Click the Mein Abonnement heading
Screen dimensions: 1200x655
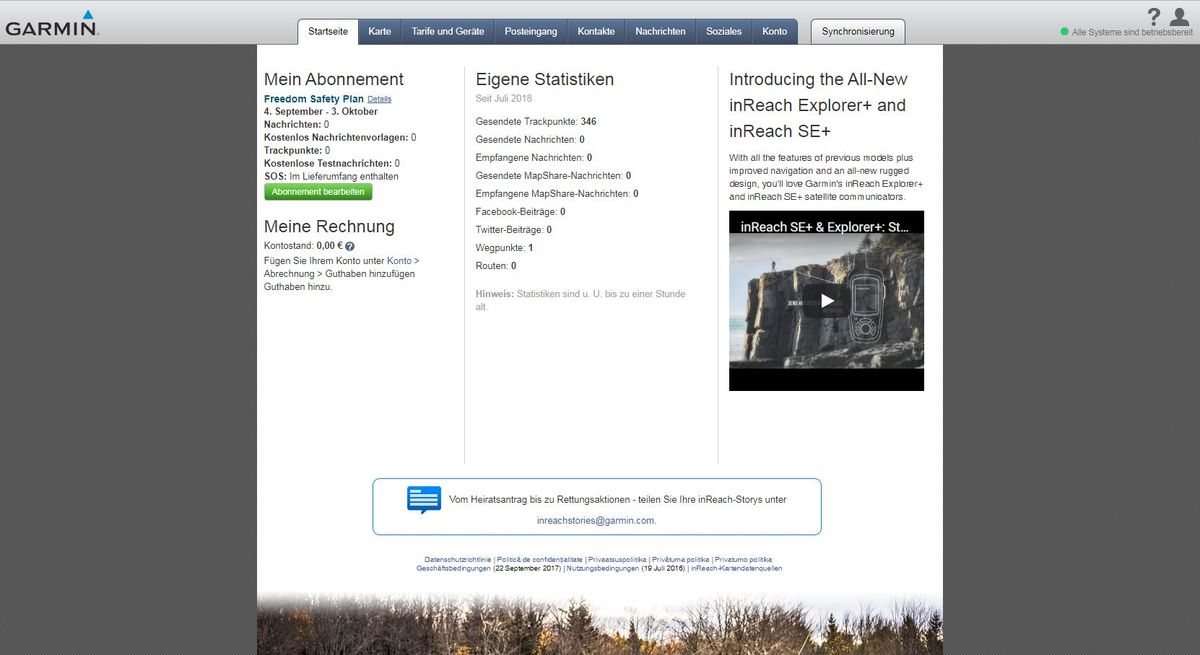[334, 80]
